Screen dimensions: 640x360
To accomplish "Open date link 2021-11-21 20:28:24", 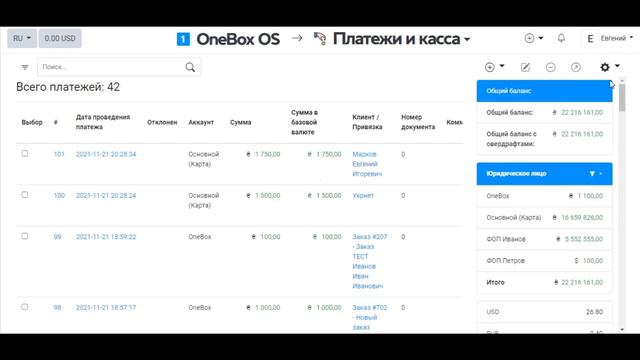I will [x=106, y=196].
